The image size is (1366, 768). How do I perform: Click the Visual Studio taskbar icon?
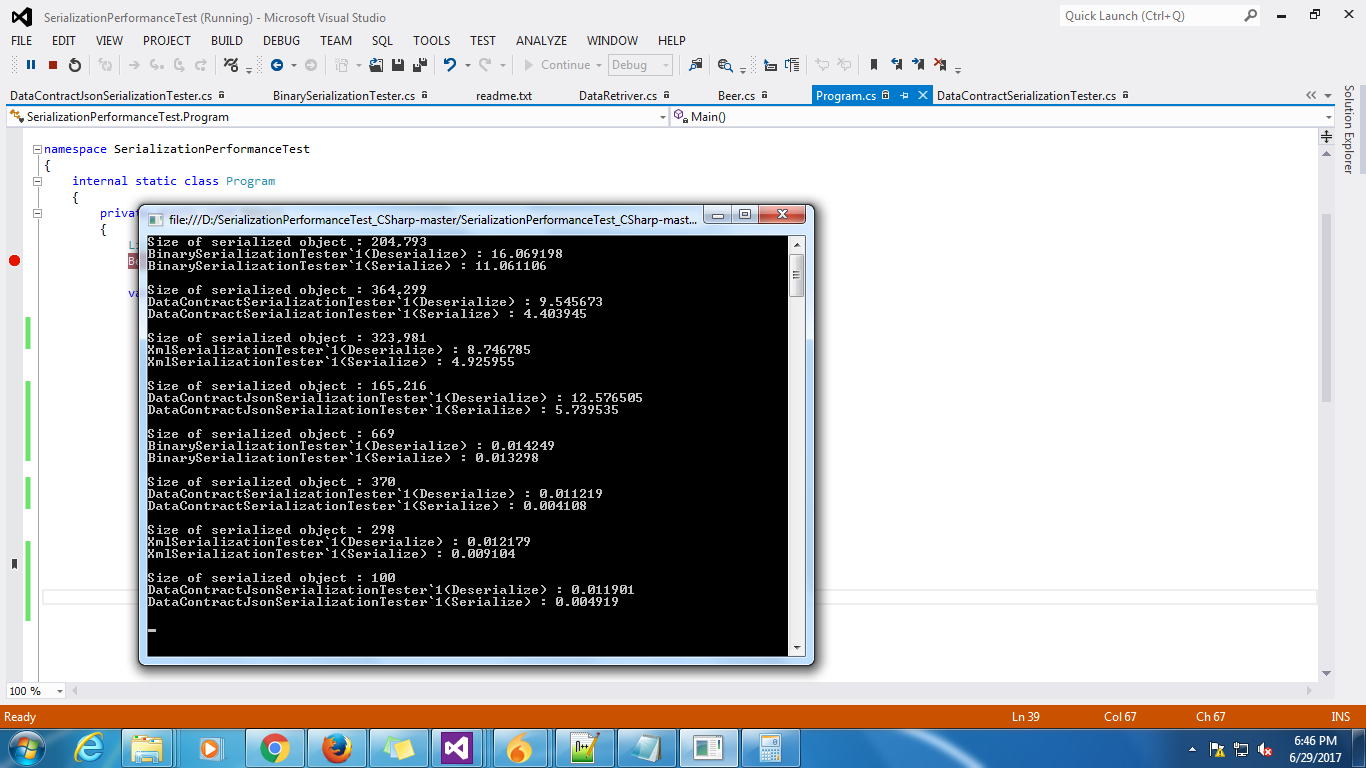point(457,748)
